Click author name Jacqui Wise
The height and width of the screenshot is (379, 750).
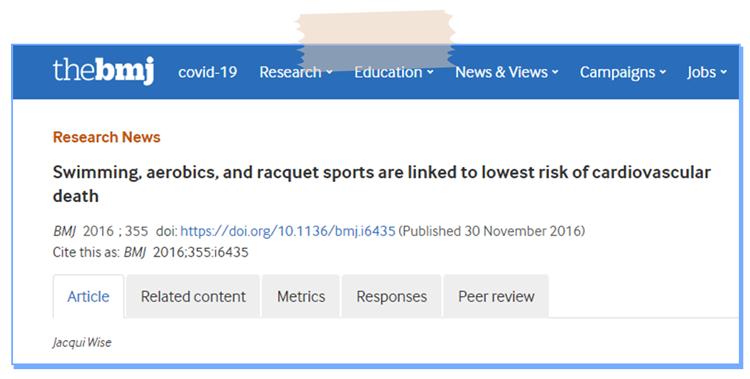point(82,343)
